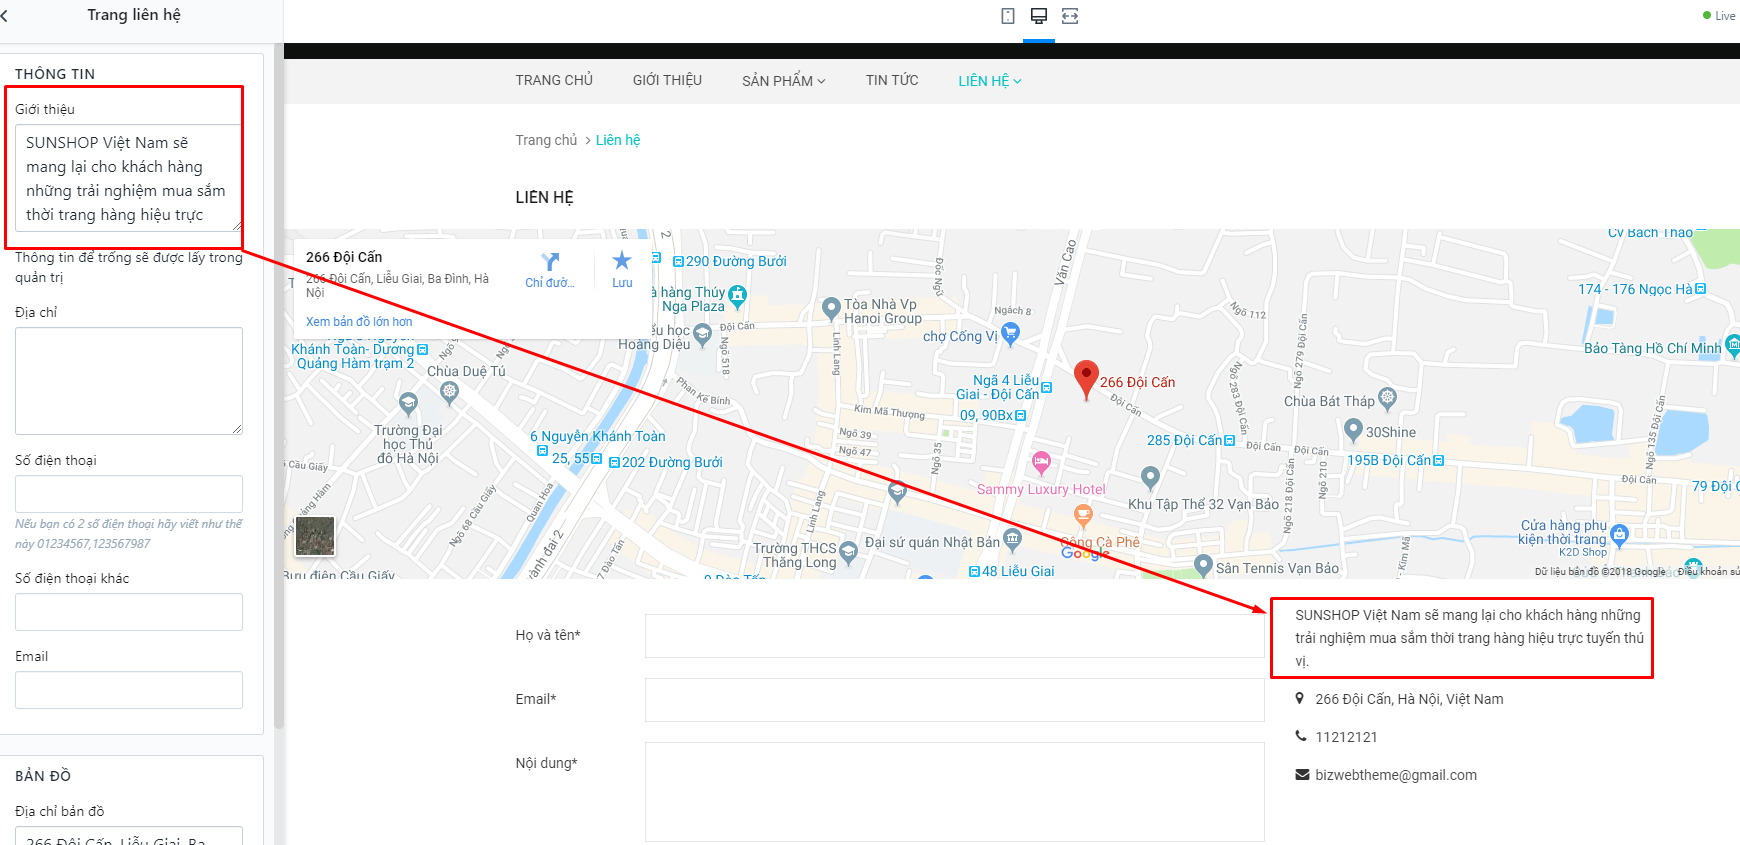Click the phone icon beside 11212121
Image resolution: width=1740 pixels, height=845 pixels.
(x=1301, y=736)
